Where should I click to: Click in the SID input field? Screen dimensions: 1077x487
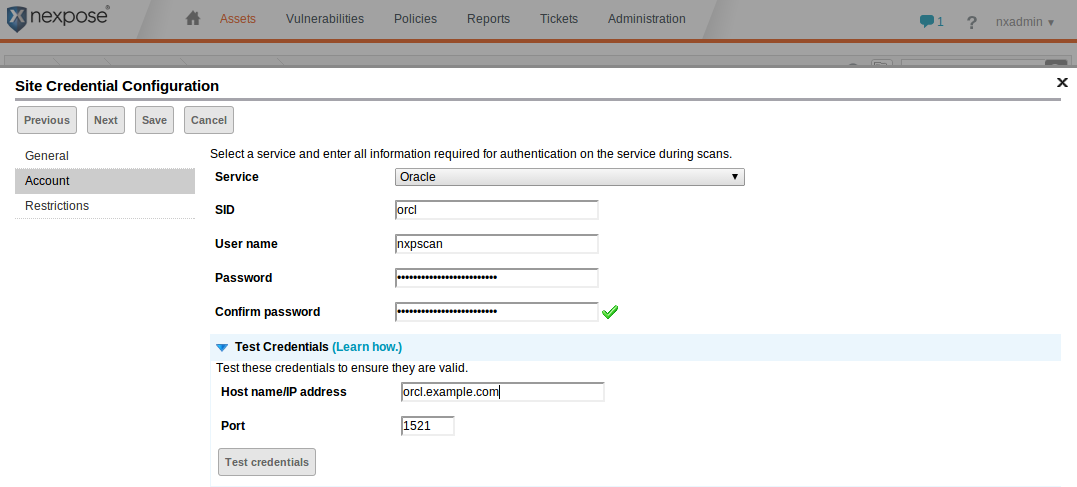click(x=496, y=210)
